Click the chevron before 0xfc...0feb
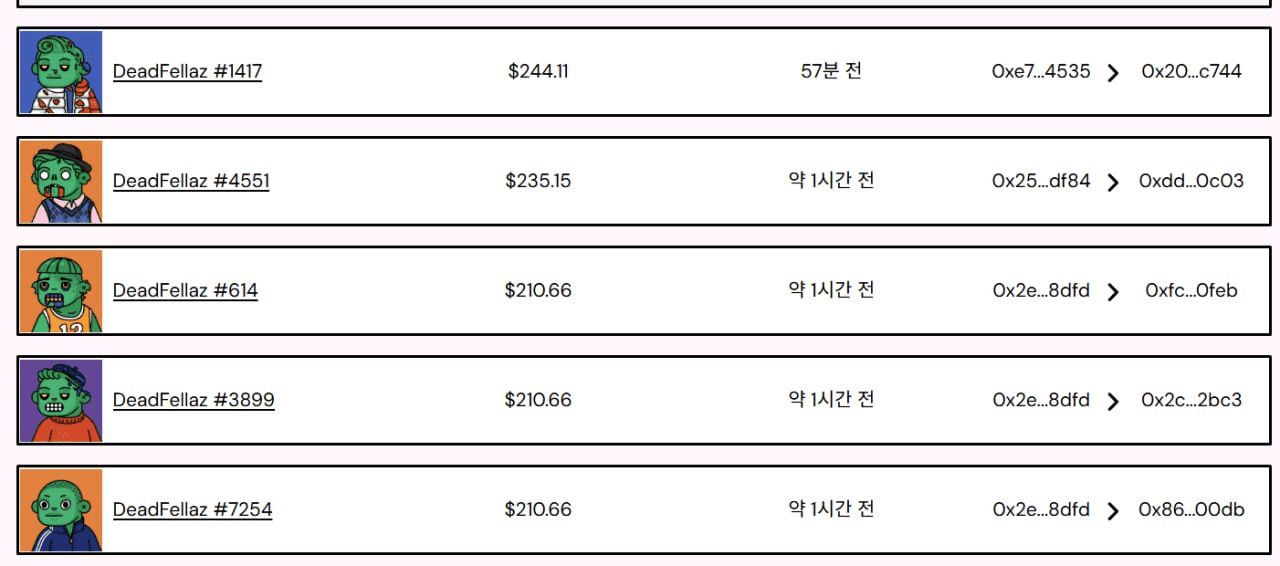 click(x=1113, y=292)
